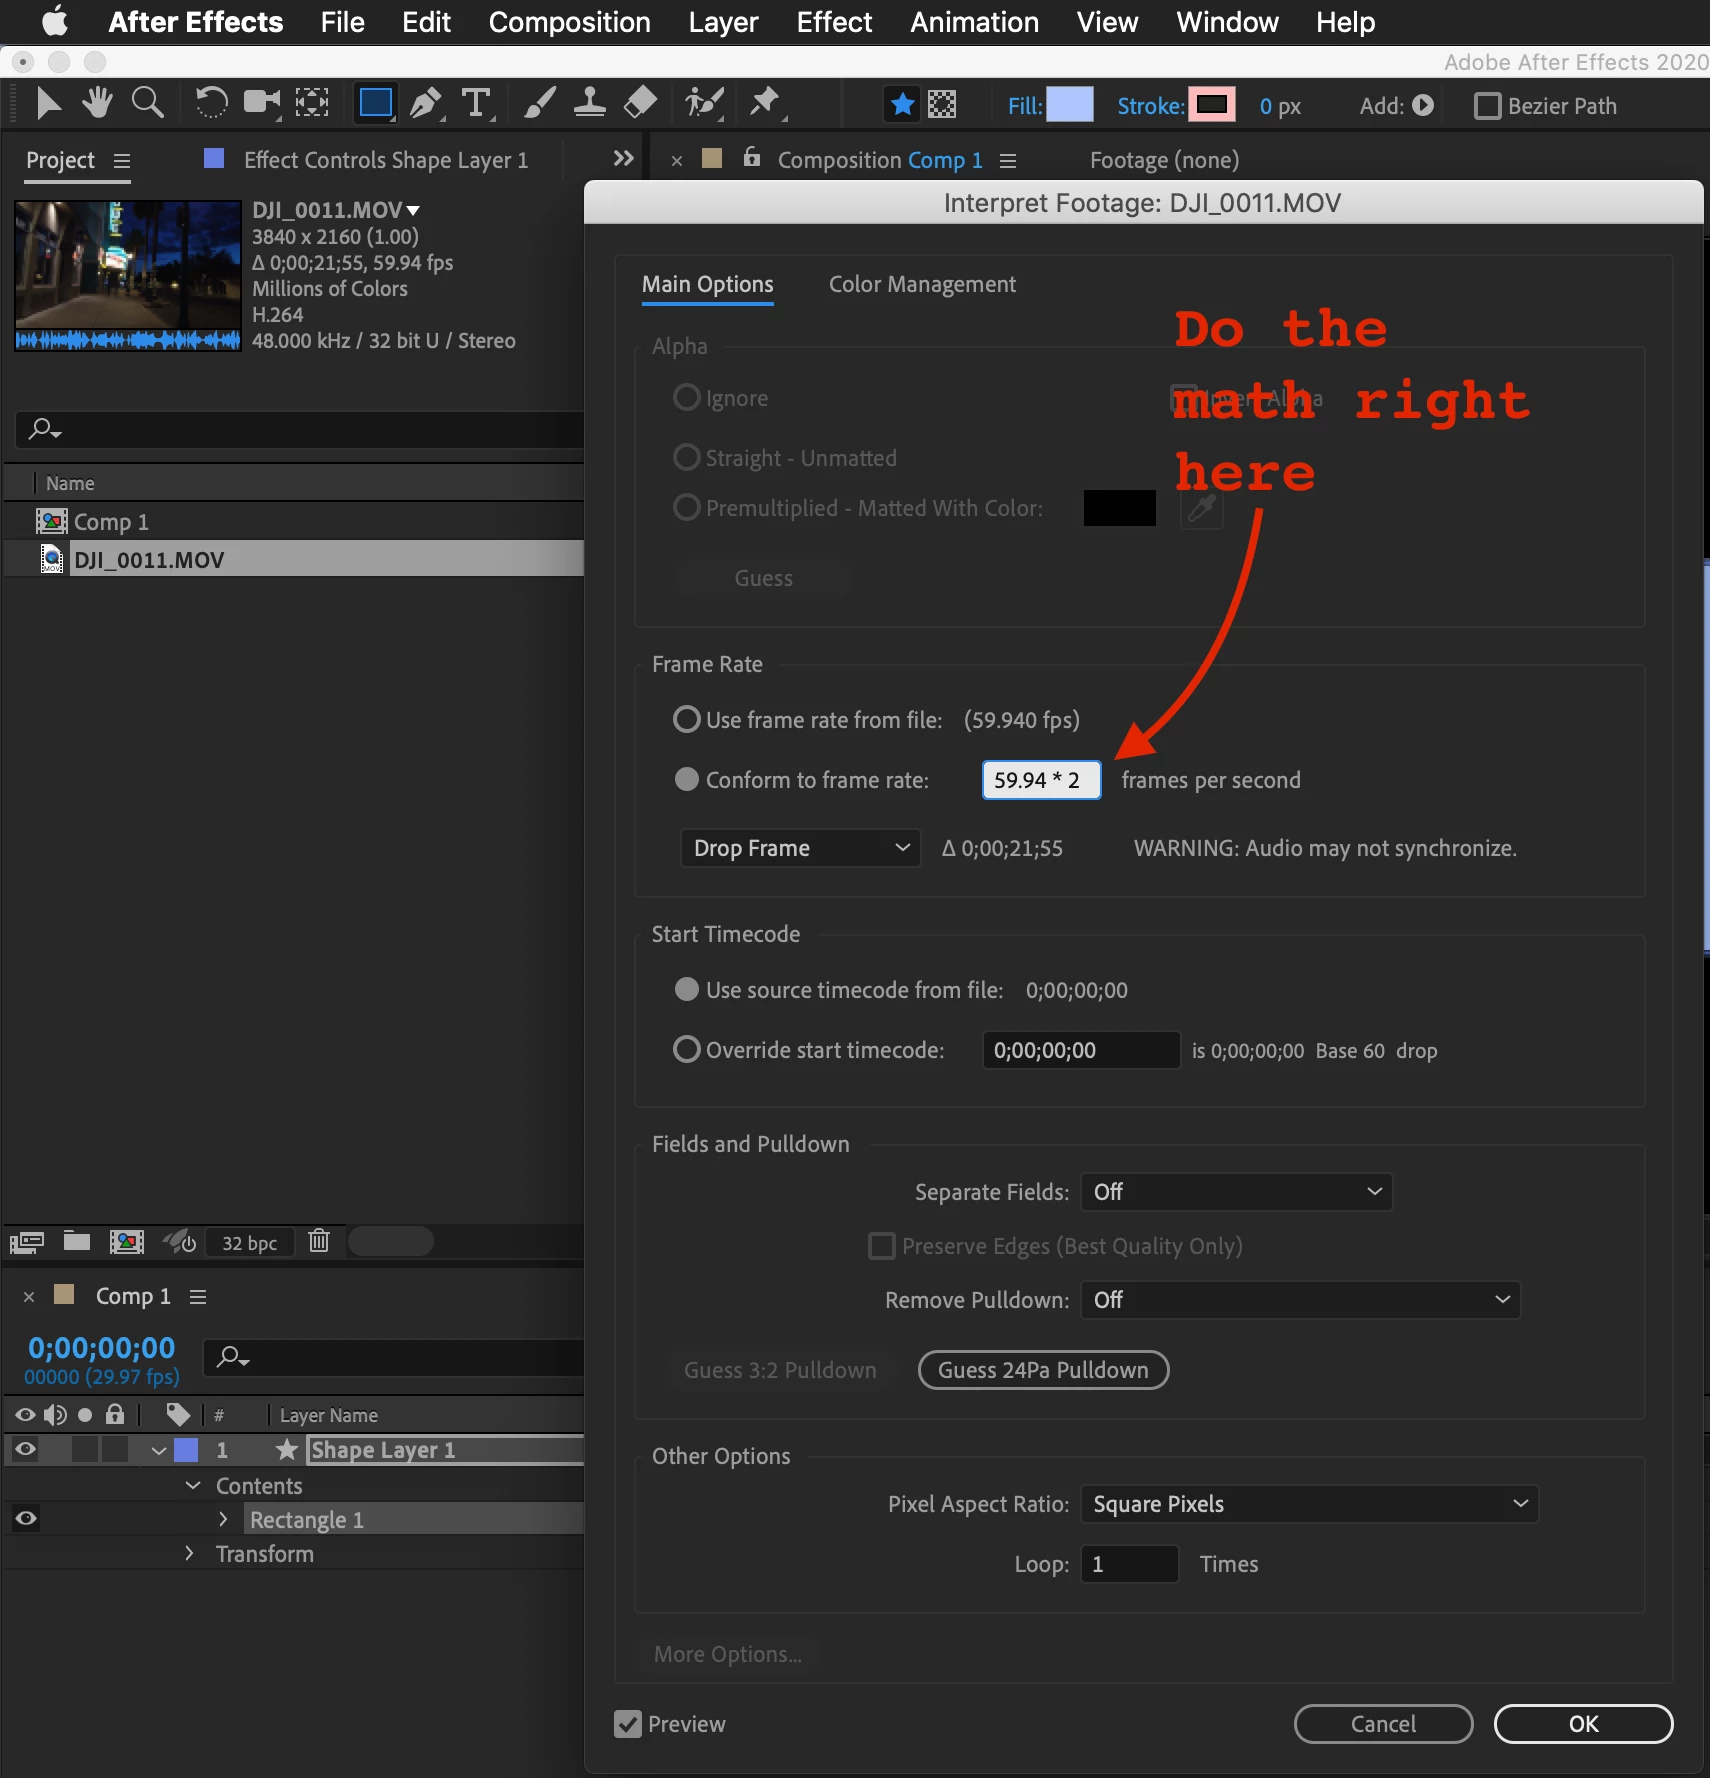This screenshot has width=1710, height=1778.
Task: Click the 32 bpc color depth button
Action: coord(250,1243)
